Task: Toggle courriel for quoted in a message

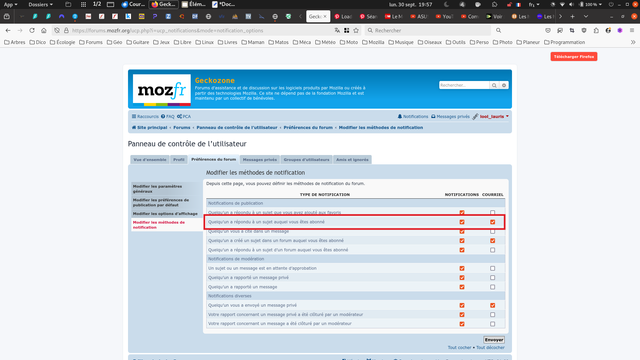Action: point(493,231)
